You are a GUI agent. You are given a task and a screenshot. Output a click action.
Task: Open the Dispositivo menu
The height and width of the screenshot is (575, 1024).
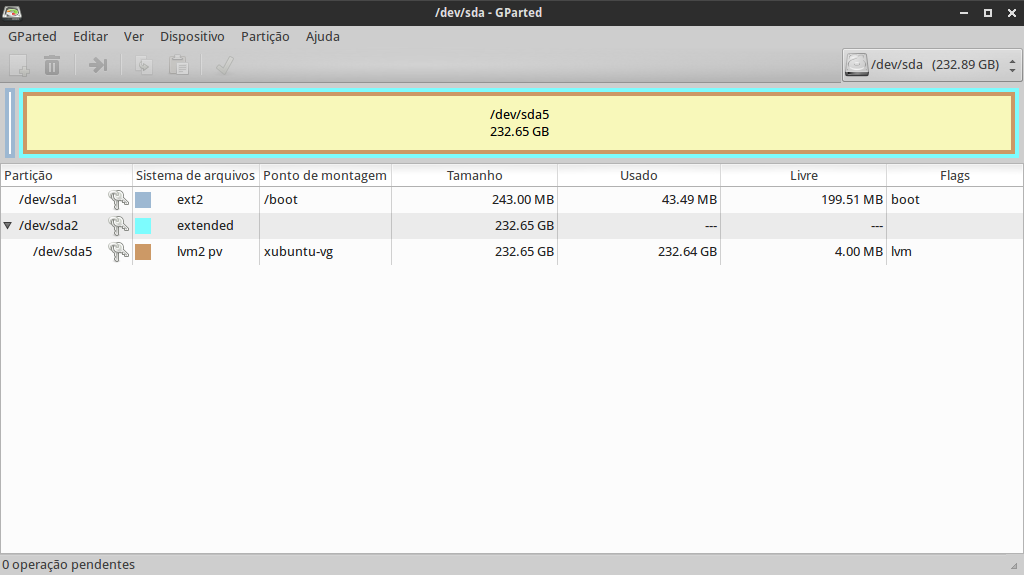click(192, 37)
